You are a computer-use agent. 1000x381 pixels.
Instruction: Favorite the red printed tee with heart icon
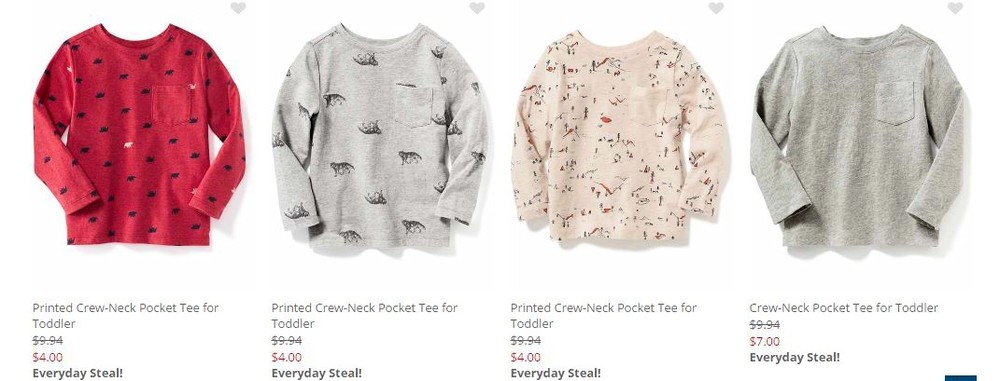[238, 8]
